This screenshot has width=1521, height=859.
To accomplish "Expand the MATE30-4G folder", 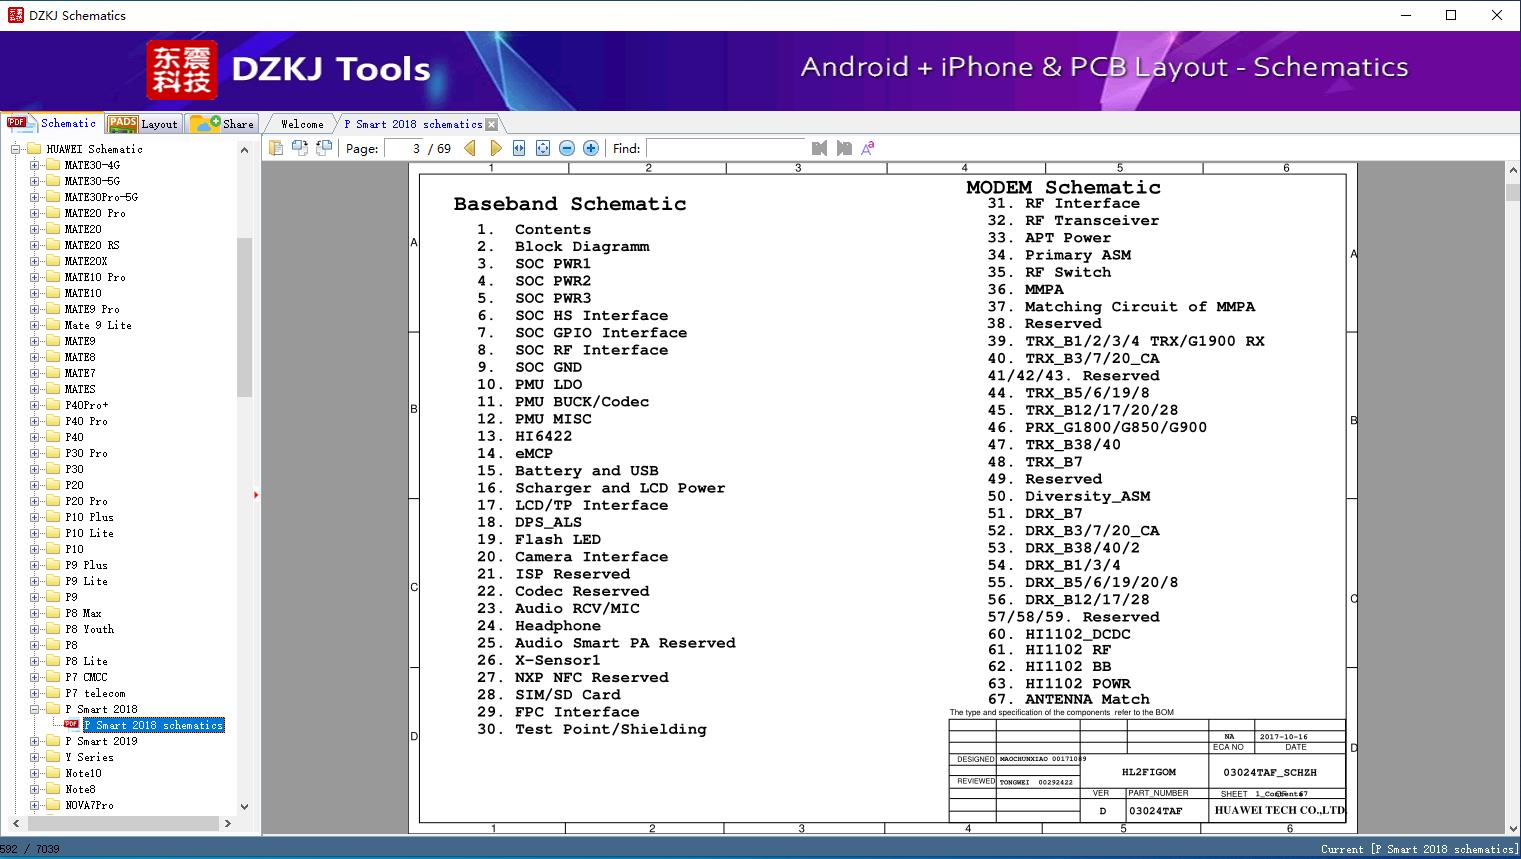I will (x=34, y=165).
